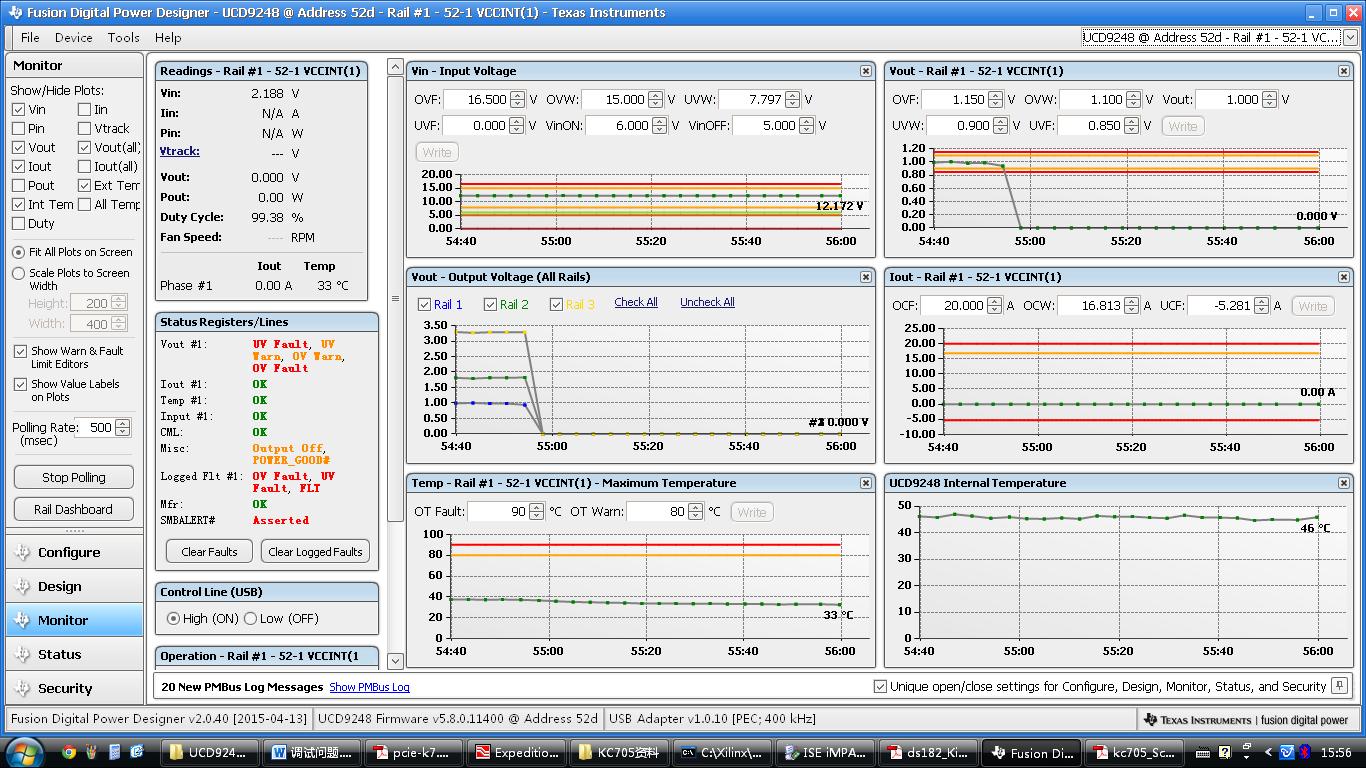Click the Texas Instruments logo in the status bar

[1246, 719]
